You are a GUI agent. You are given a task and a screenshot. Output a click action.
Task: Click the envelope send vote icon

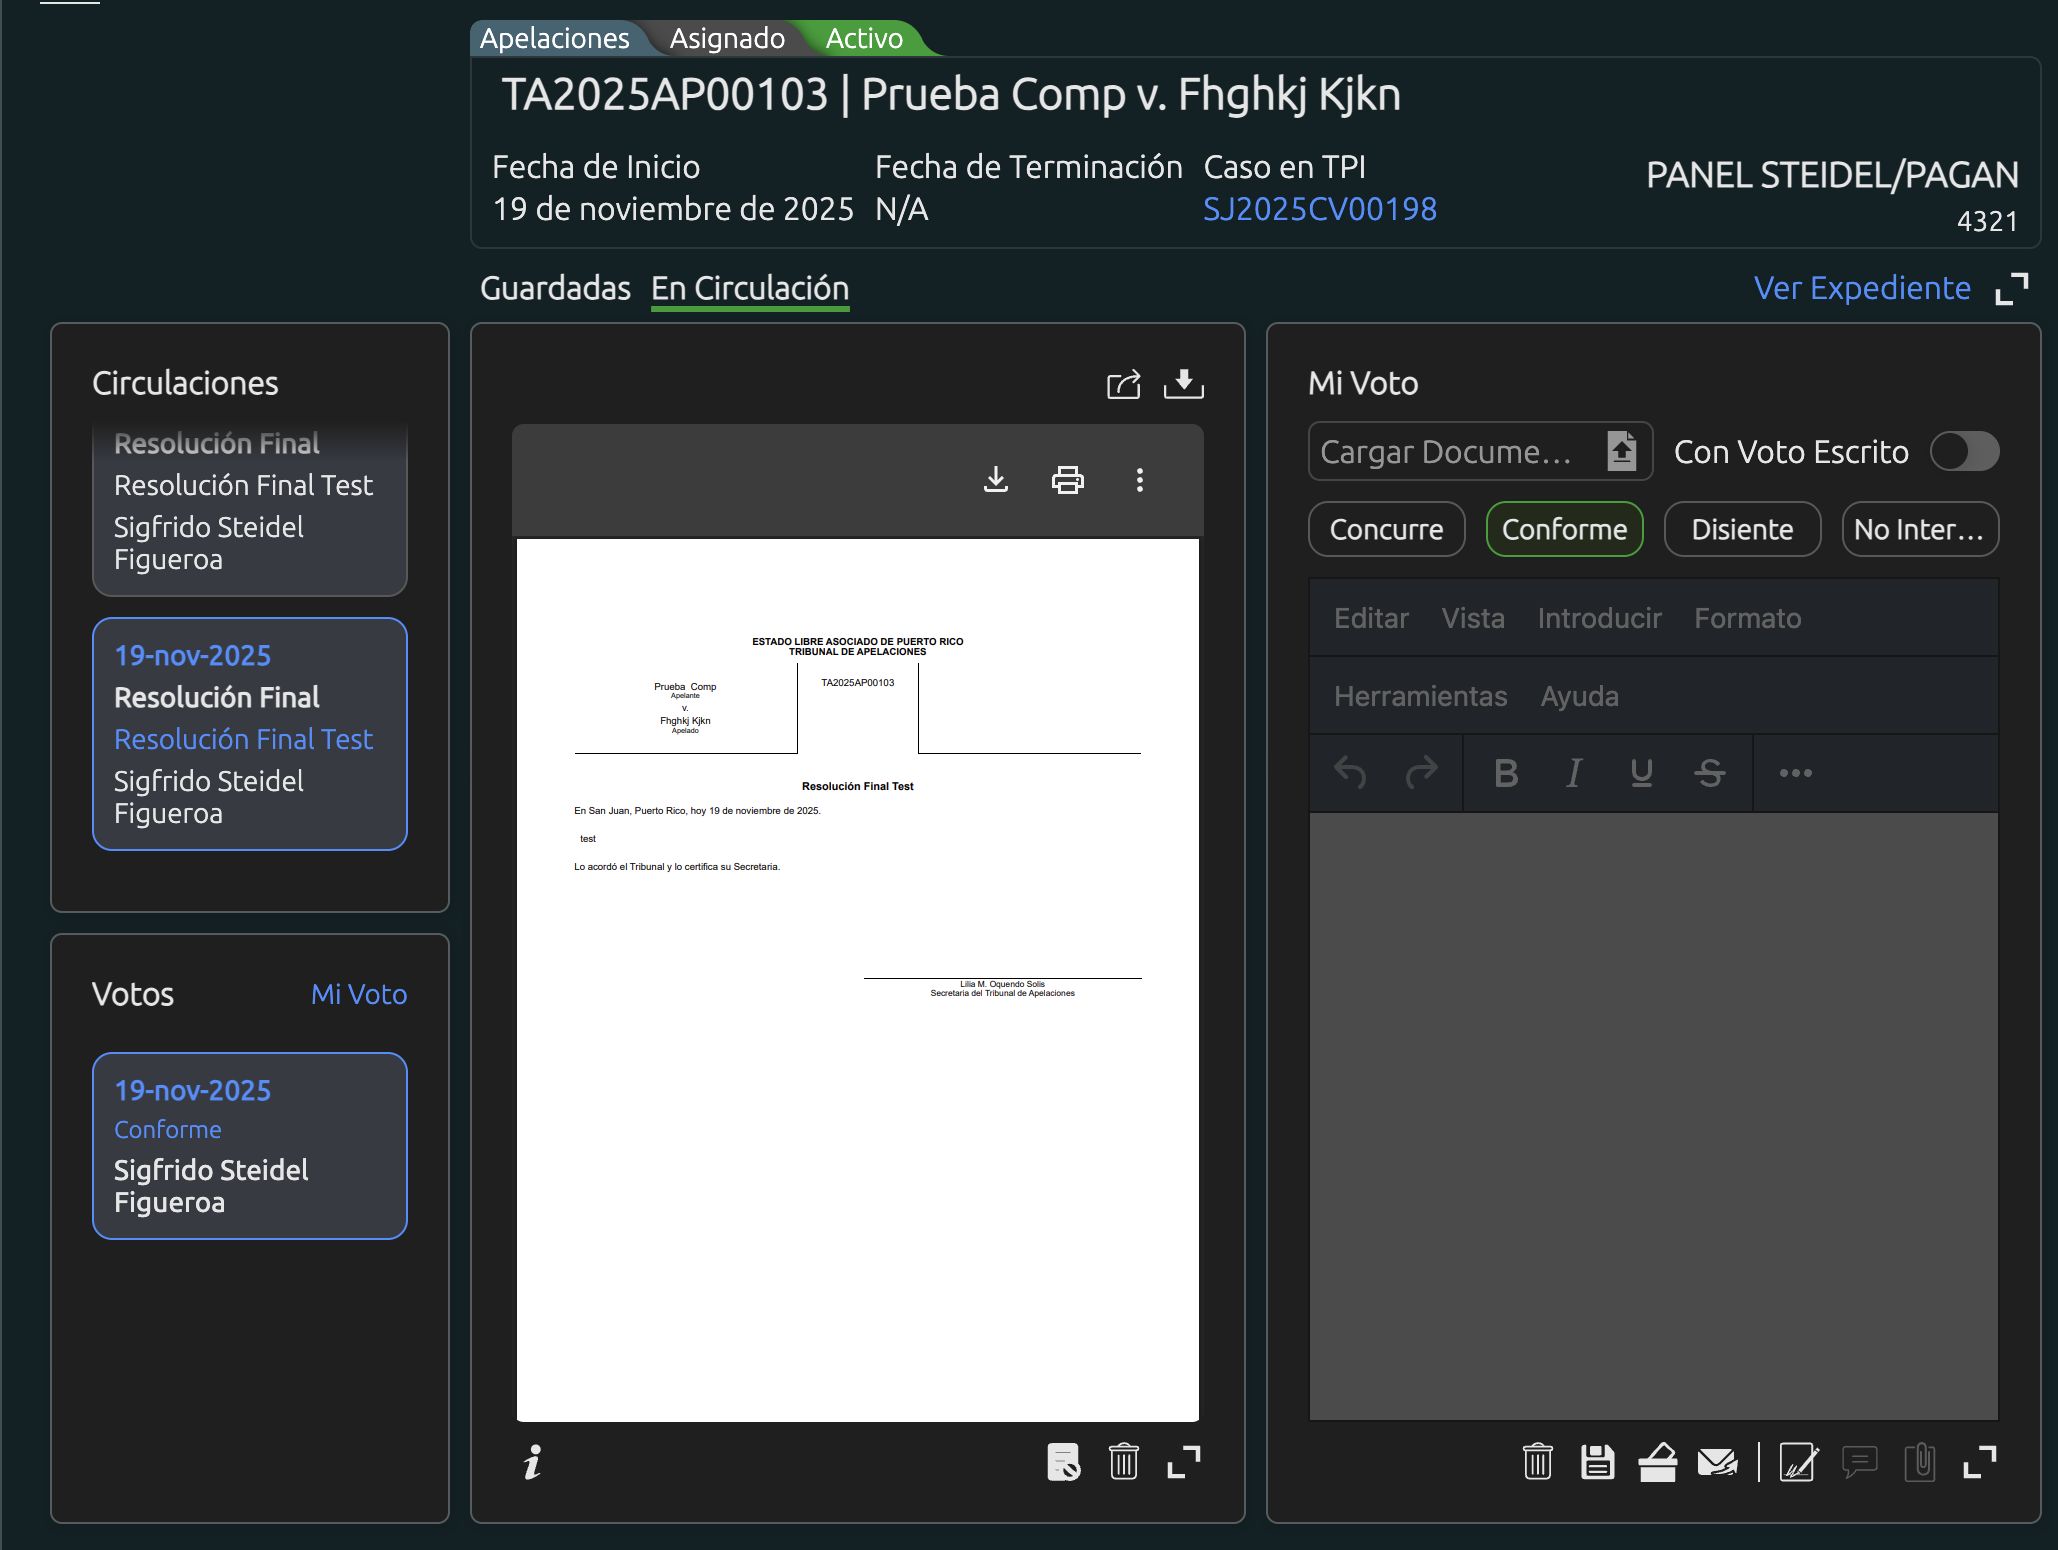[x=1717, y=1463]
